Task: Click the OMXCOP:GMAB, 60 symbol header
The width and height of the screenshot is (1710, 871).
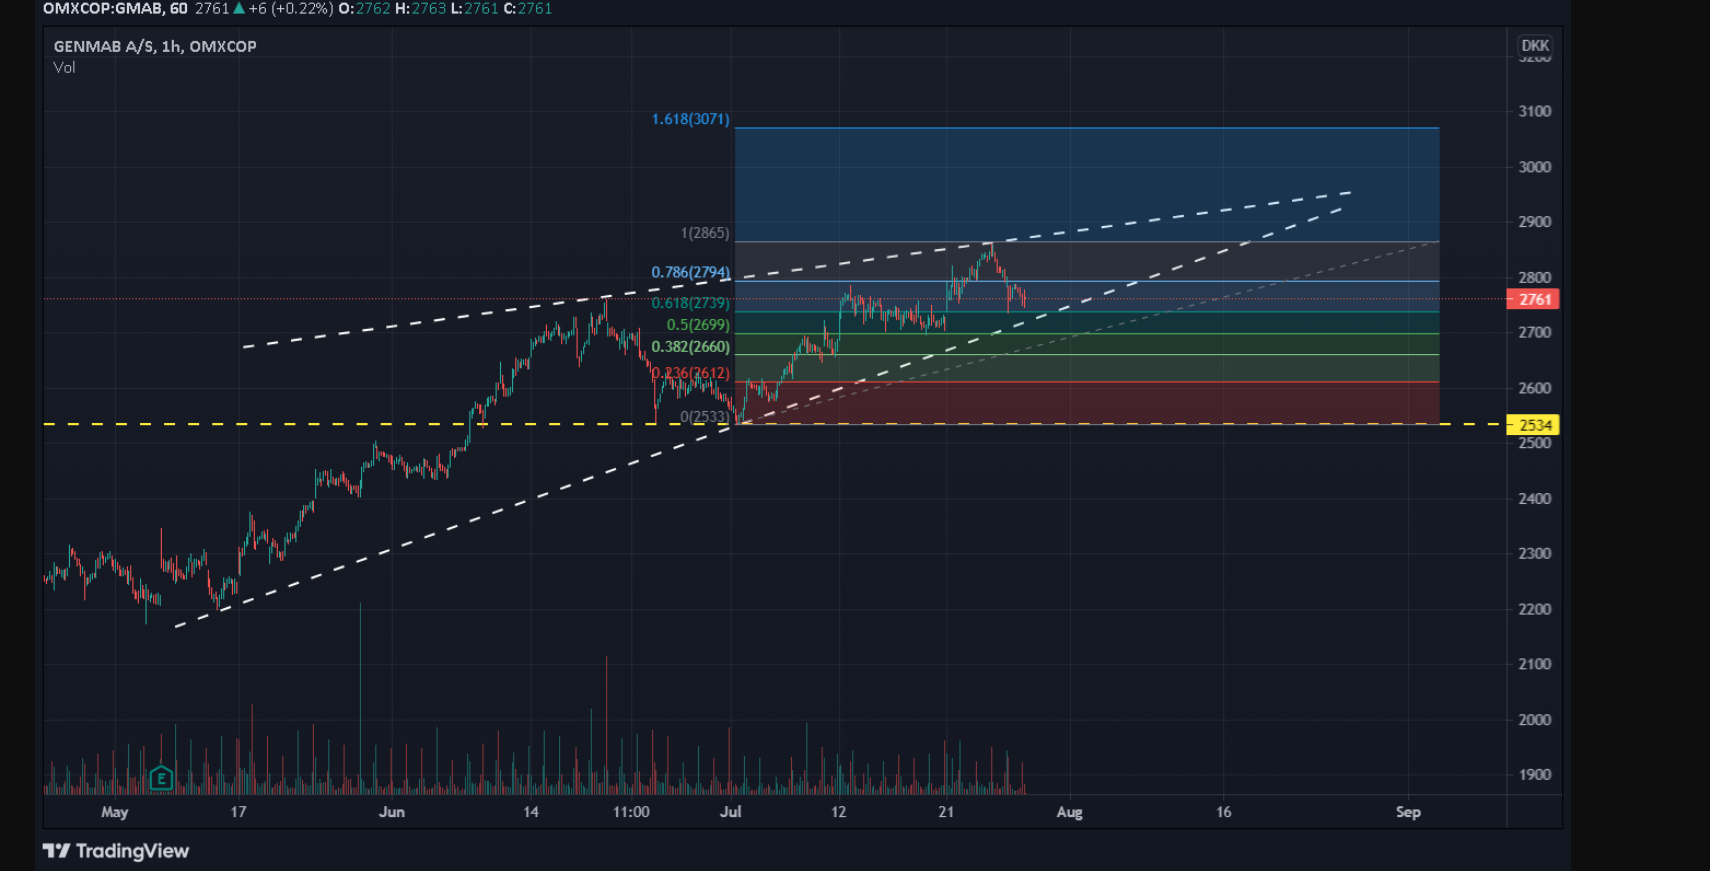Action: 115,8
